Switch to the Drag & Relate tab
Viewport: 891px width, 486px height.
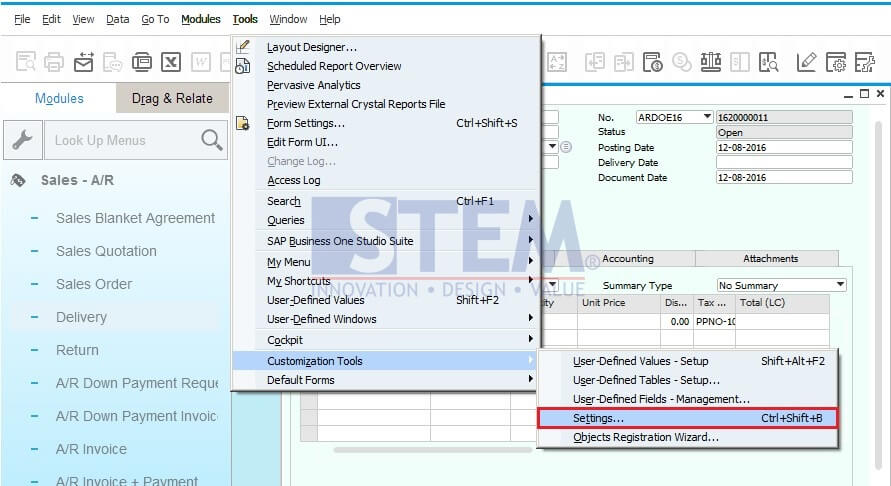click(x=172, y=98)
